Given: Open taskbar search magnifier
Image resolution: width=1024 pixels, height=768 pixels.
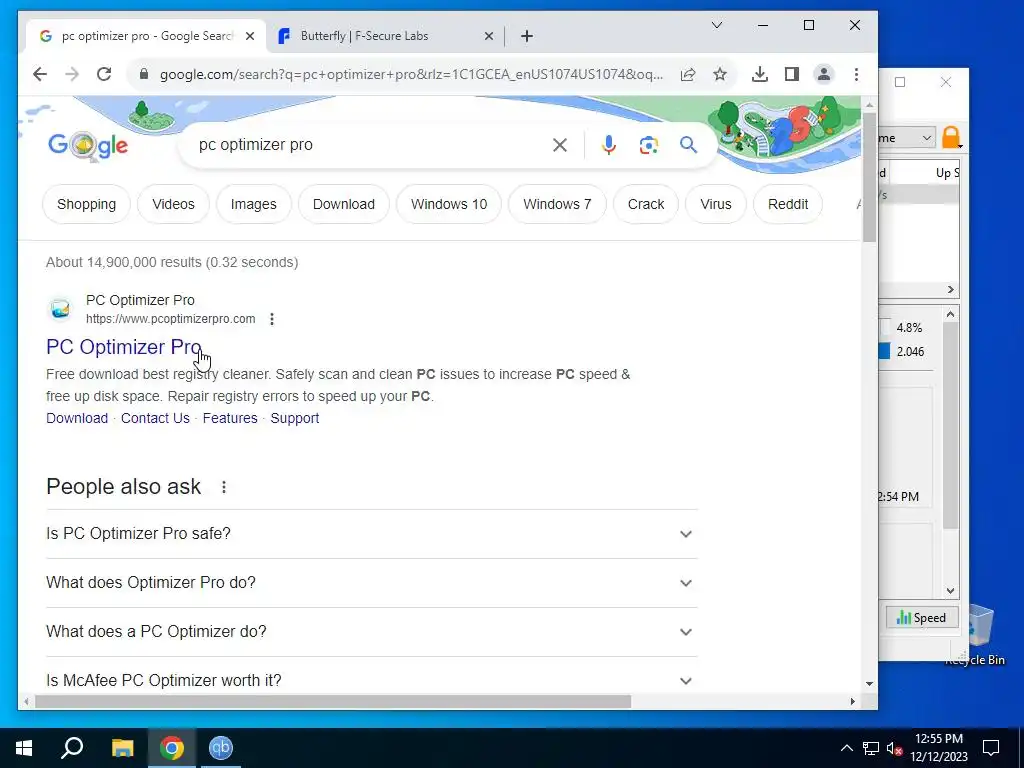Looking at the screenshot, I should pos(72,748).
